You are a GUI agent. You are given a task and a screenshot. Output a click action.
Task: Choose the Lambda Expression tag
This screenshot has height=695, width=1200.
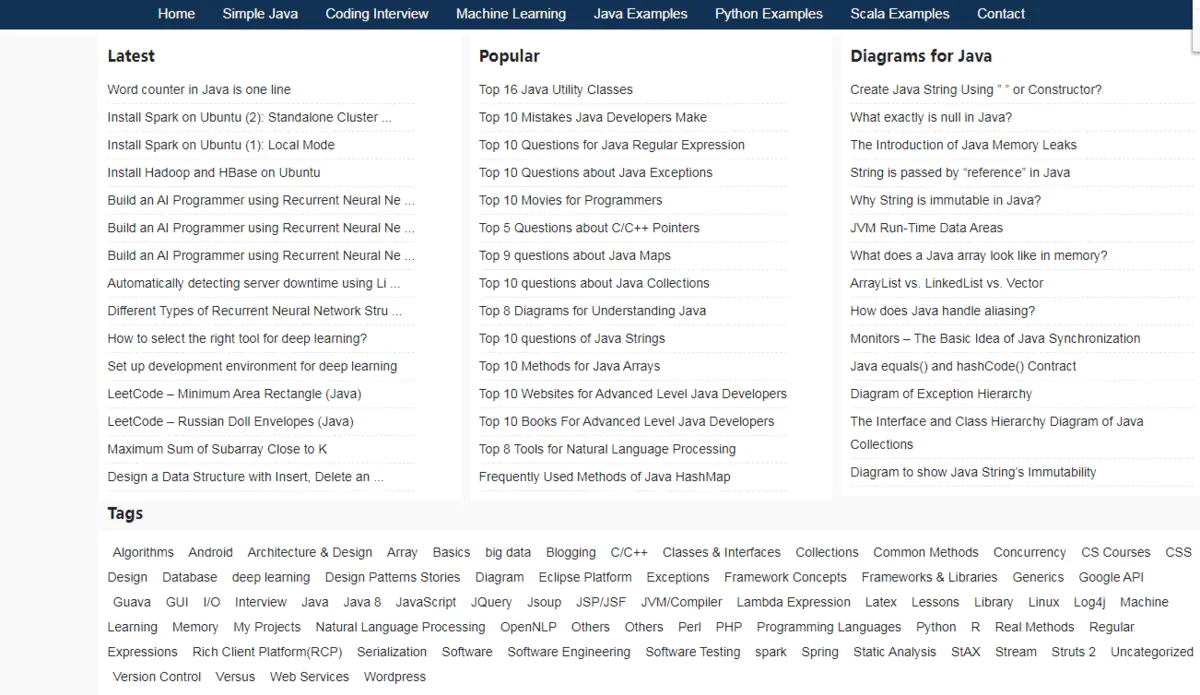point(794,602)
